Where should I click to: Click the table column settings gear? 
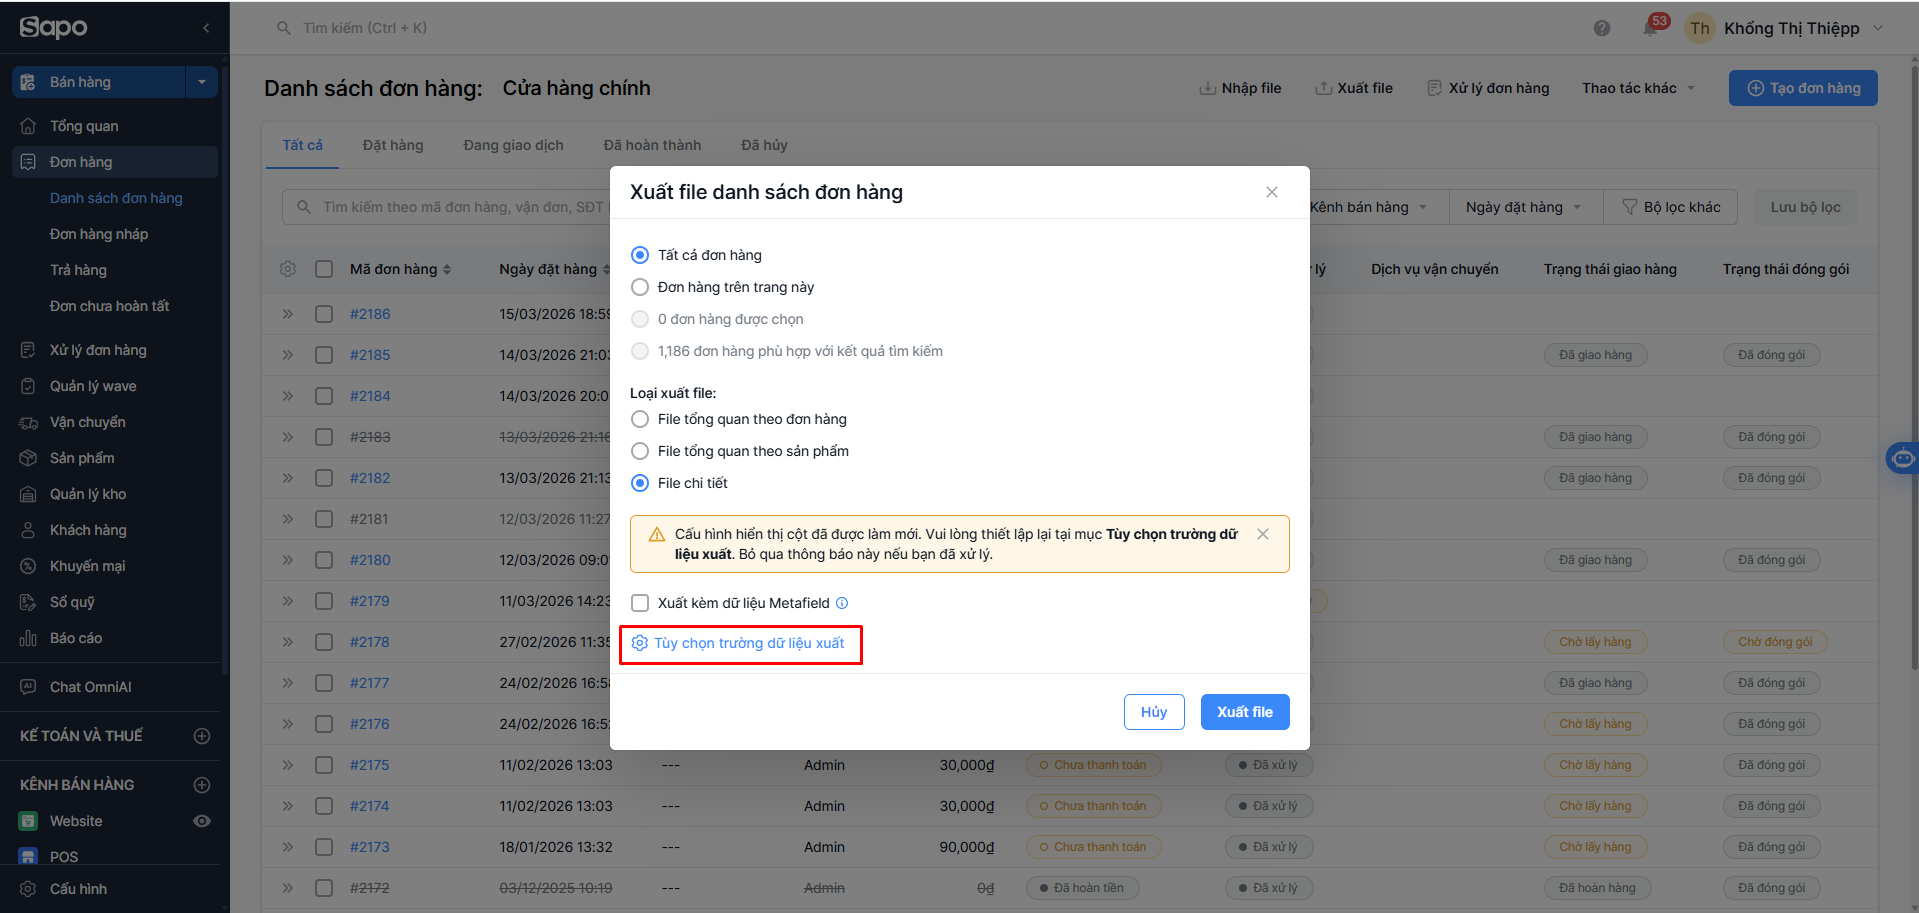(x=288, y=269)
